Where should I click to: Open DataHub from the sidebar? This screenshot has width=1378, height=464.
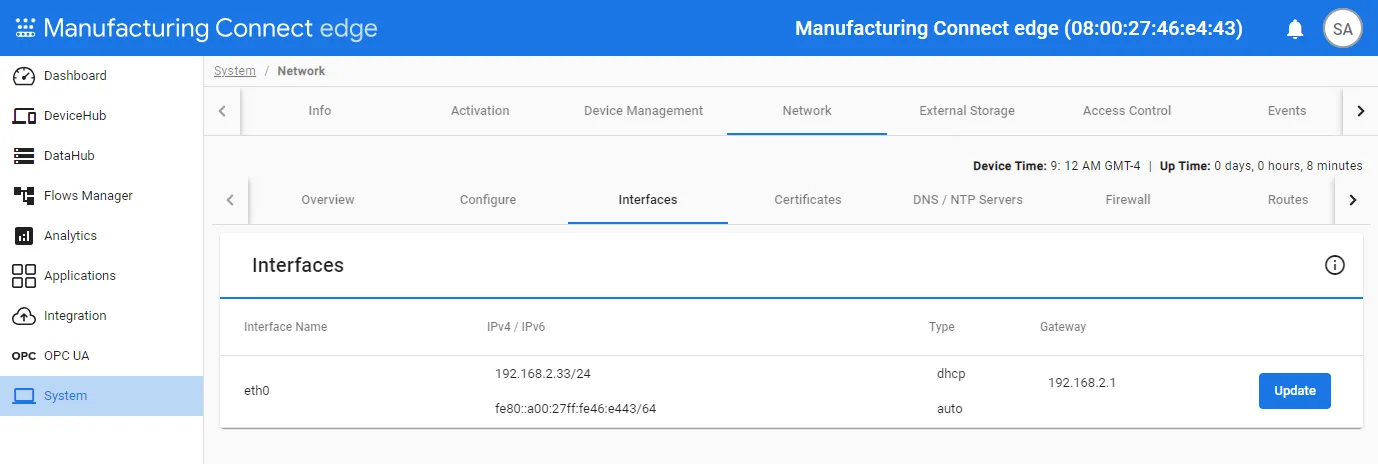pyautogui.click(x=69, y=156)
